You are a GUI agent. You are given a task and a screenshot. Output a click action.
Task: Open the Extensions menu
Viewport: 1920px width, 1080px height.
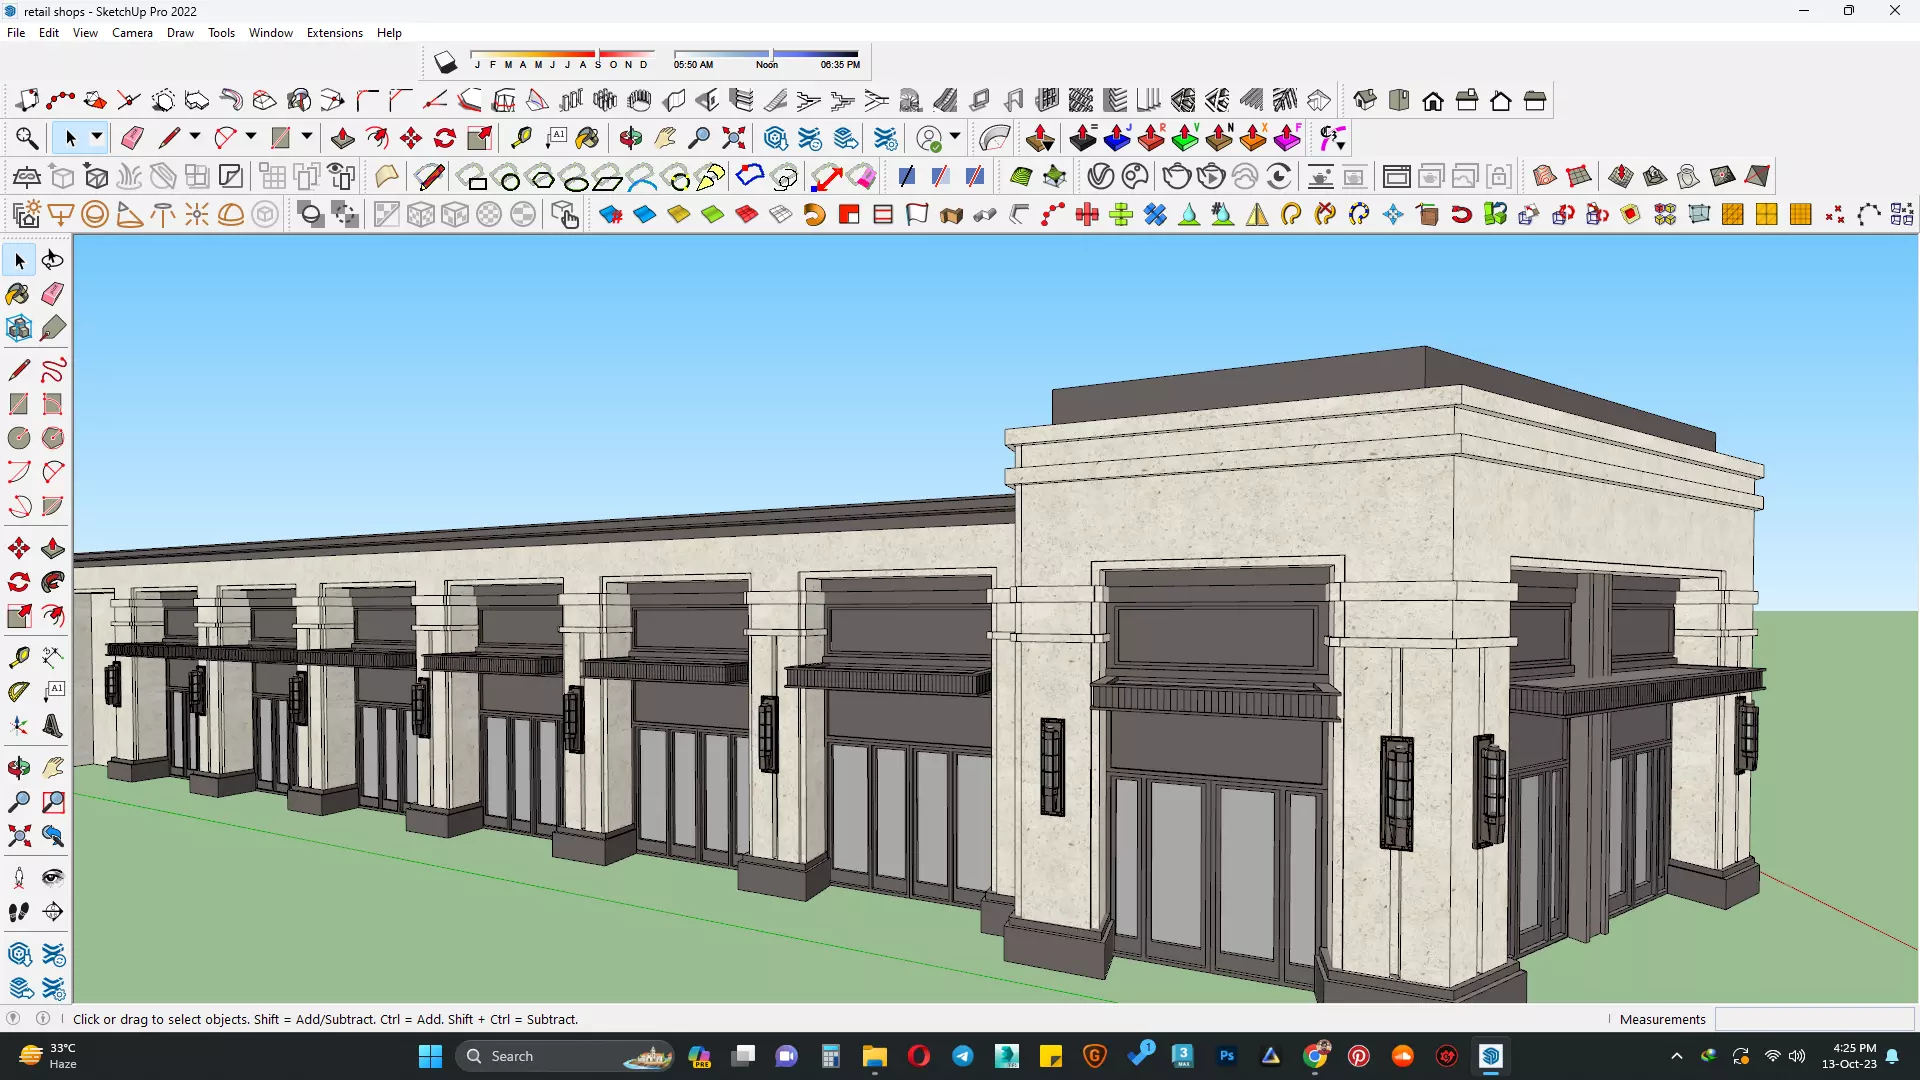334,33
